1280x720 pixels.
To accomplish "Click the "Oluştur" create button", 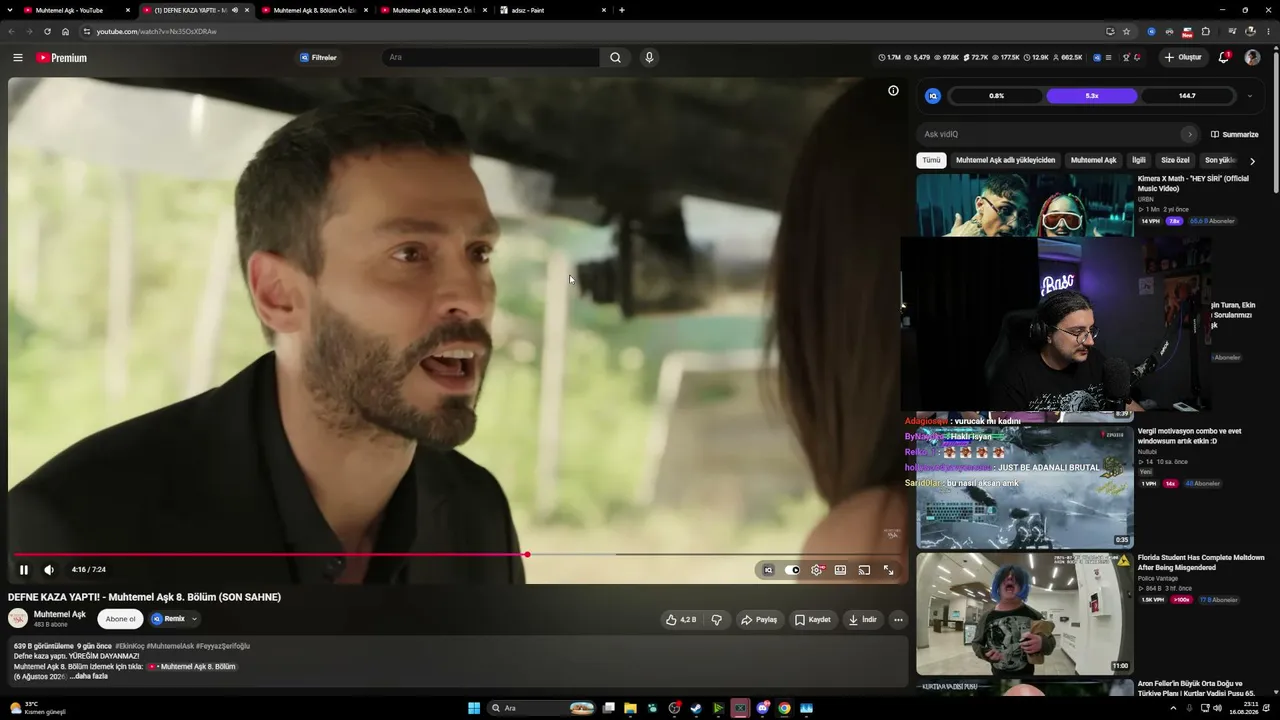I will (1183, 58).
